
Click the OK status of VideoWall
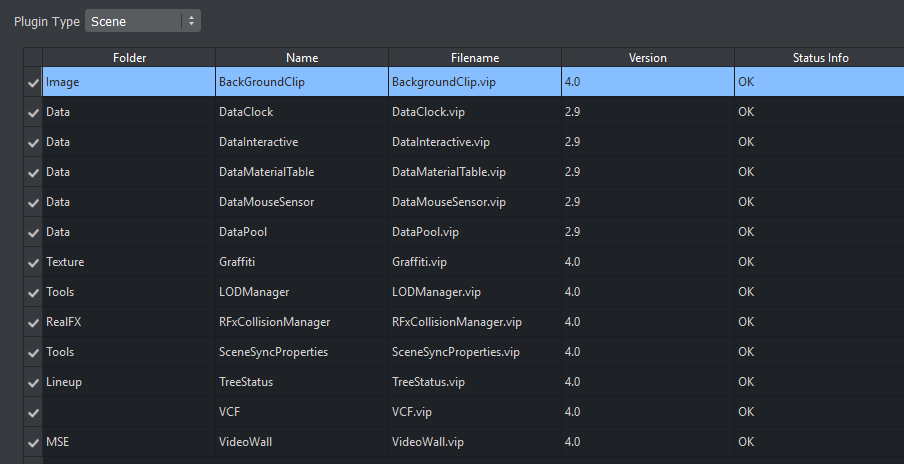click(746, 442)
